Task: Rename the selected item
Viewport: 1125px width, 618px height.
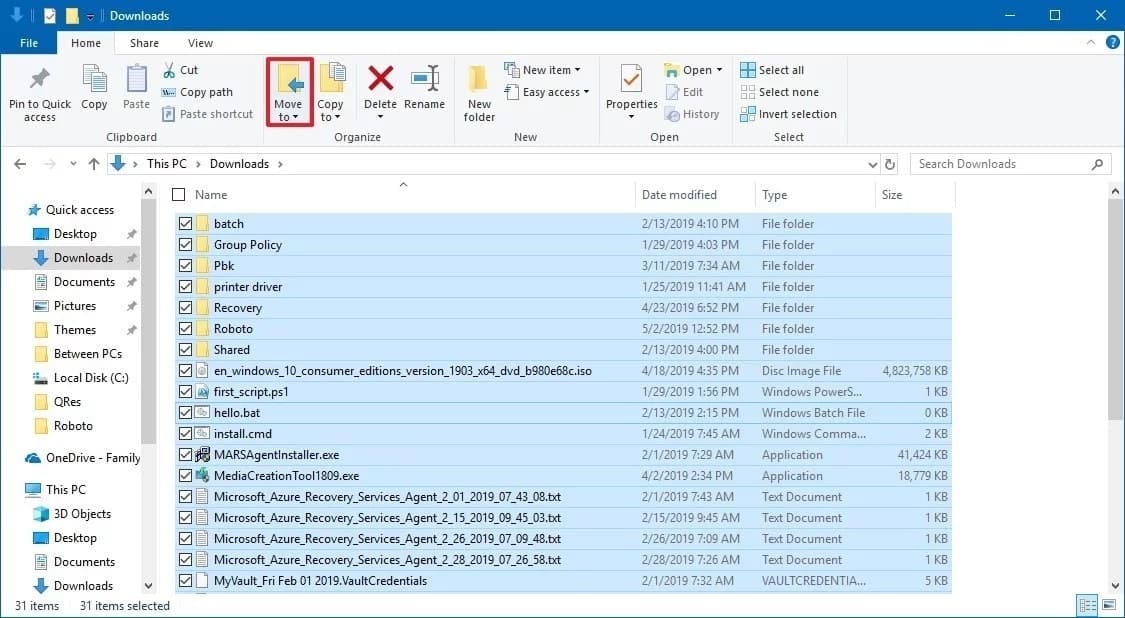Action: tap(425, 90)
